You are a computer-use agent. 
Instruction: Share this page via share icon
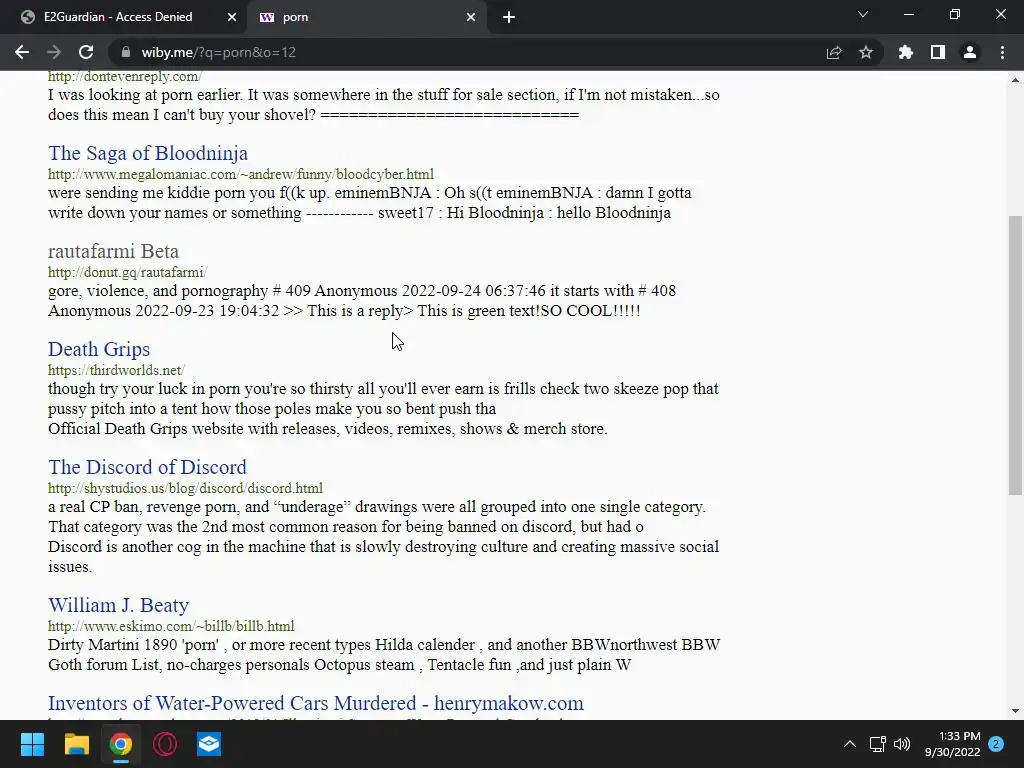(834, 52)
